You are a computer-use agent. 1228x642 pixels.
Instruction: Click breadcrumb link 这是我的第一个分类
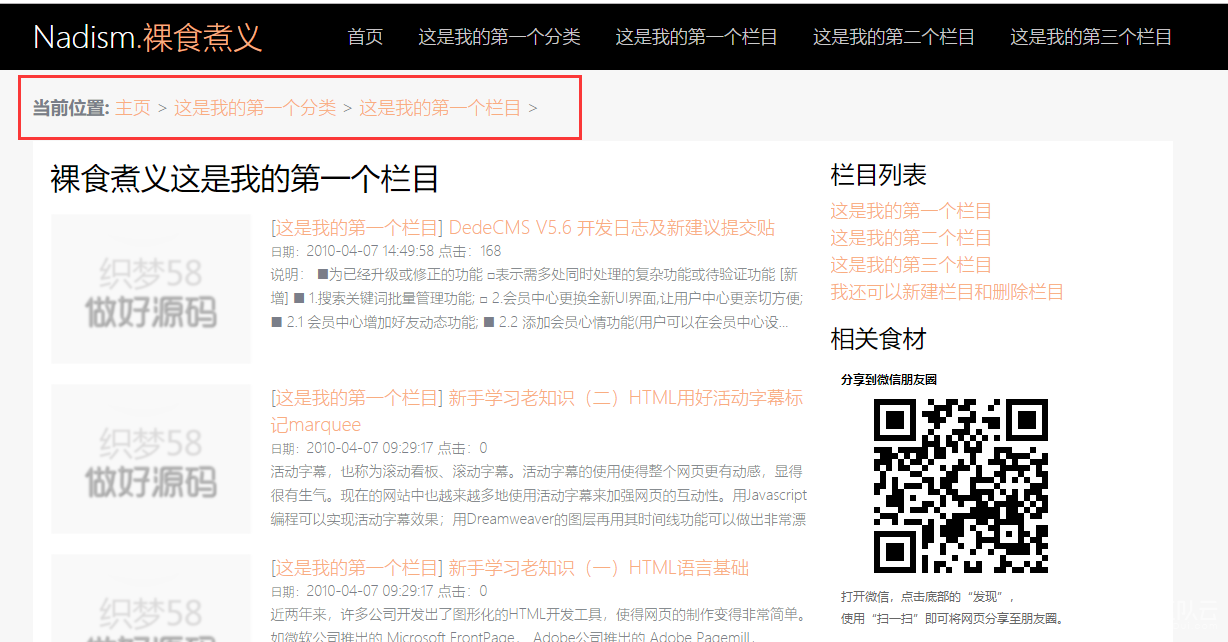255,108
